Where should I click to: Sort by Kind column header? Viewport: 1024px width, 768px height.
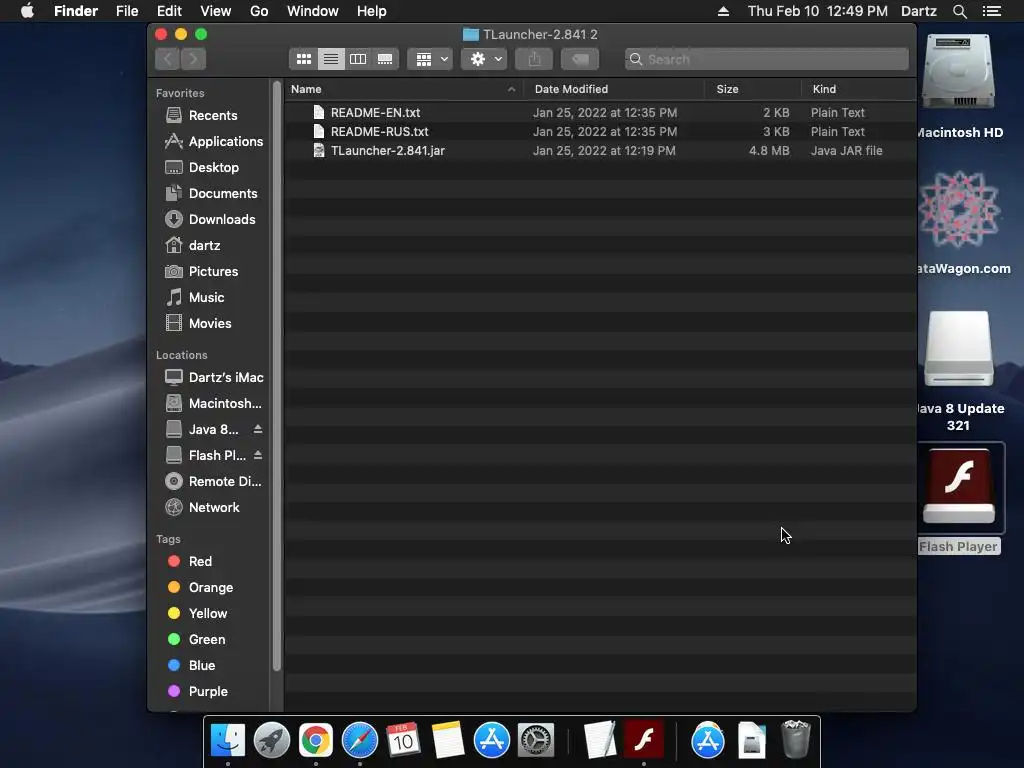859,89
